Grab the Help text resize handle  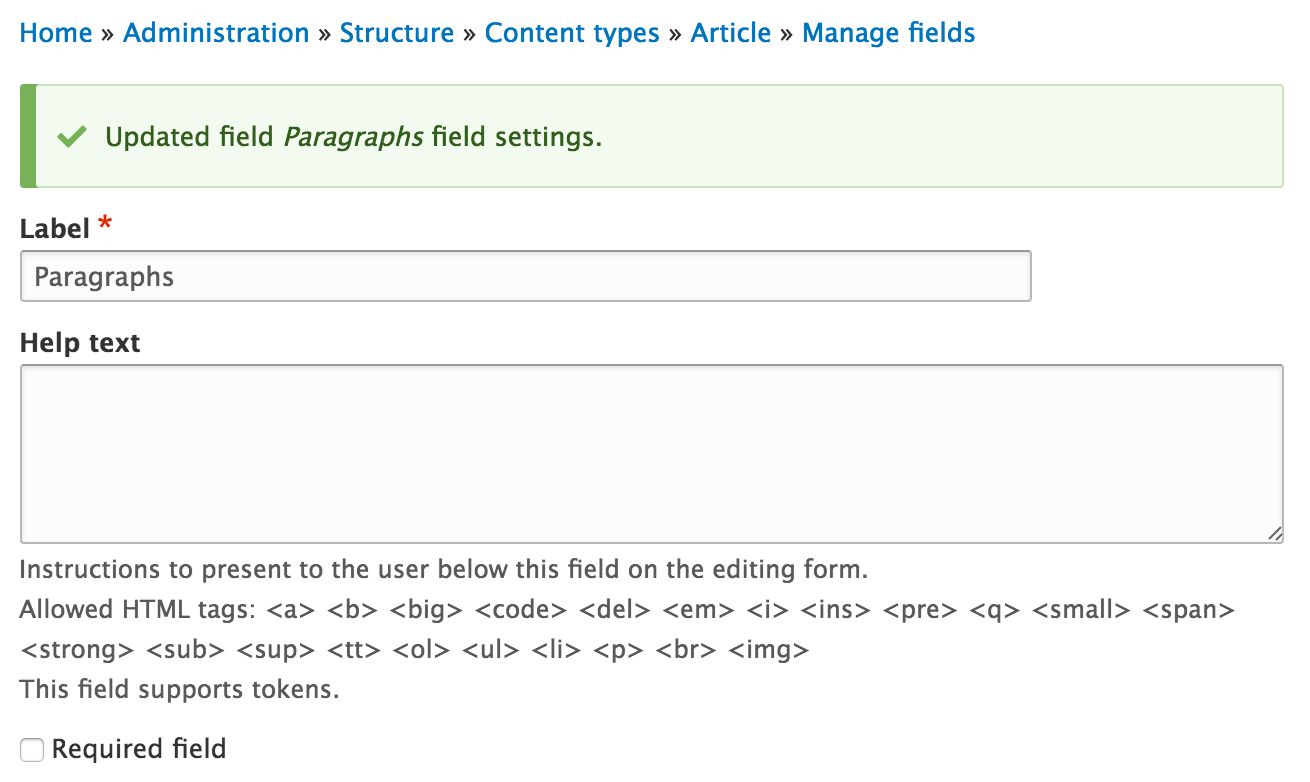pos(1274,534)
